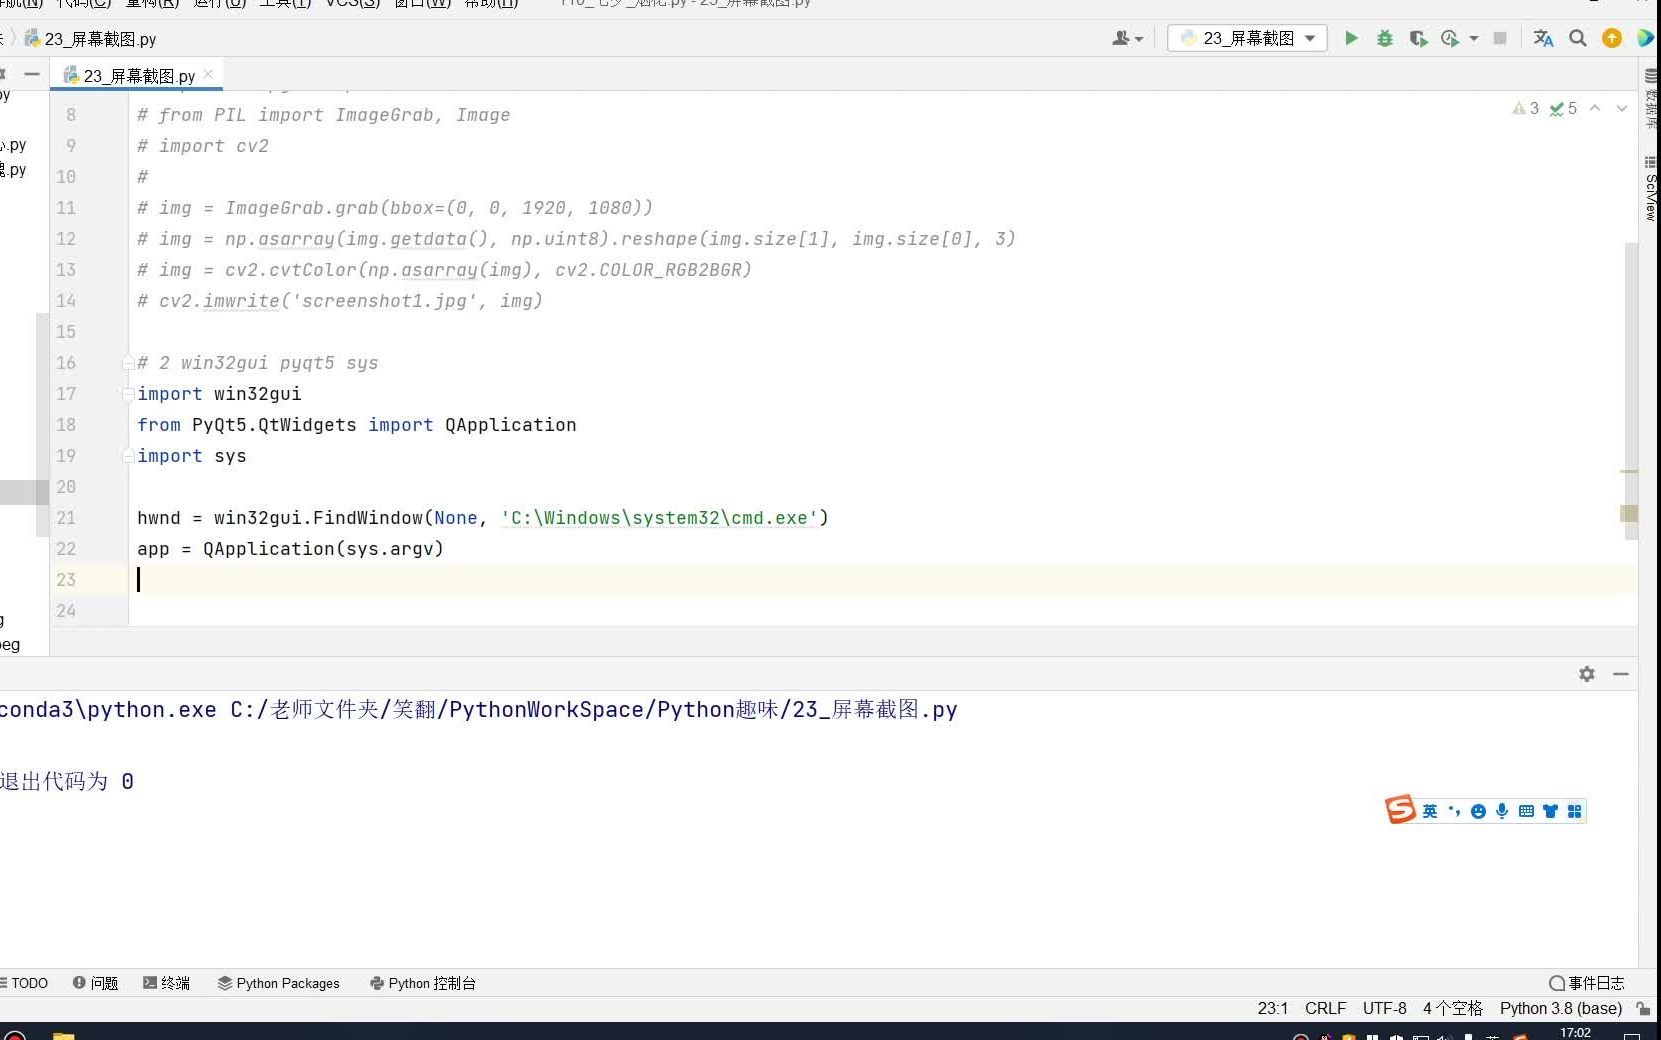Expand the profiler run options arrow

1474,38
